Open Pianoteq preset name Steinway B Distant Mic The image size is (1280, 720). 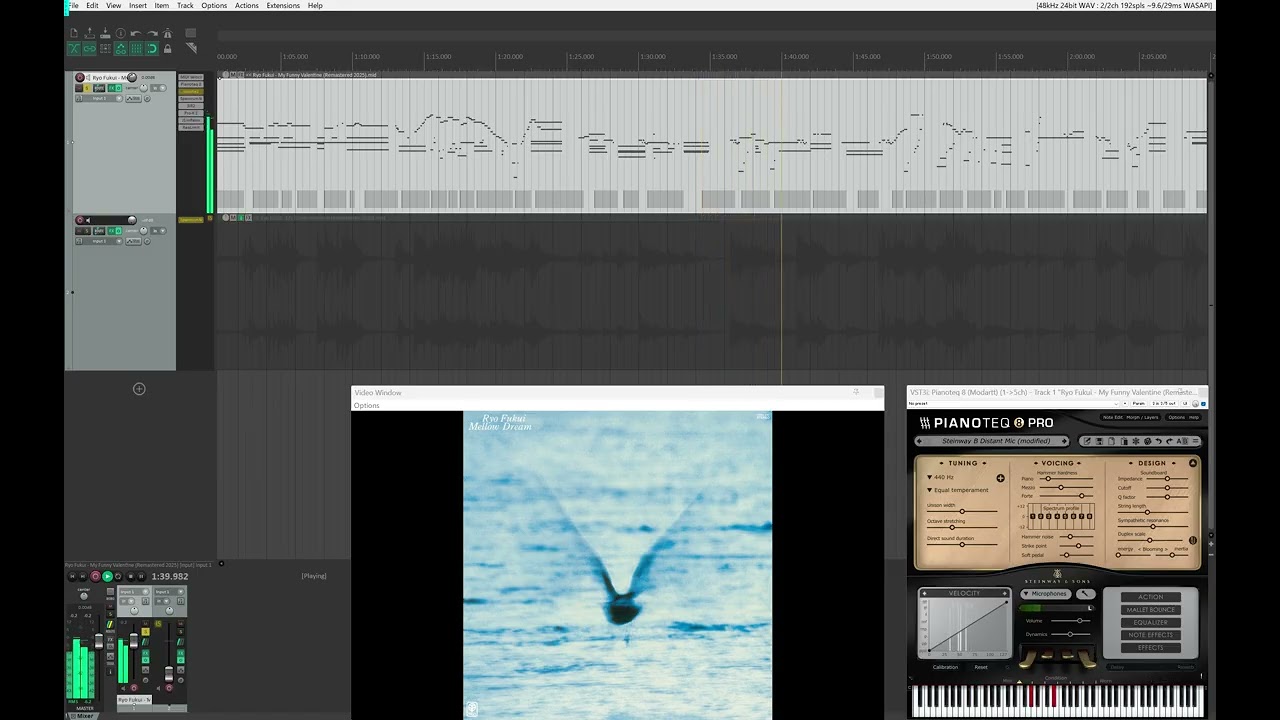coord(996,441)
